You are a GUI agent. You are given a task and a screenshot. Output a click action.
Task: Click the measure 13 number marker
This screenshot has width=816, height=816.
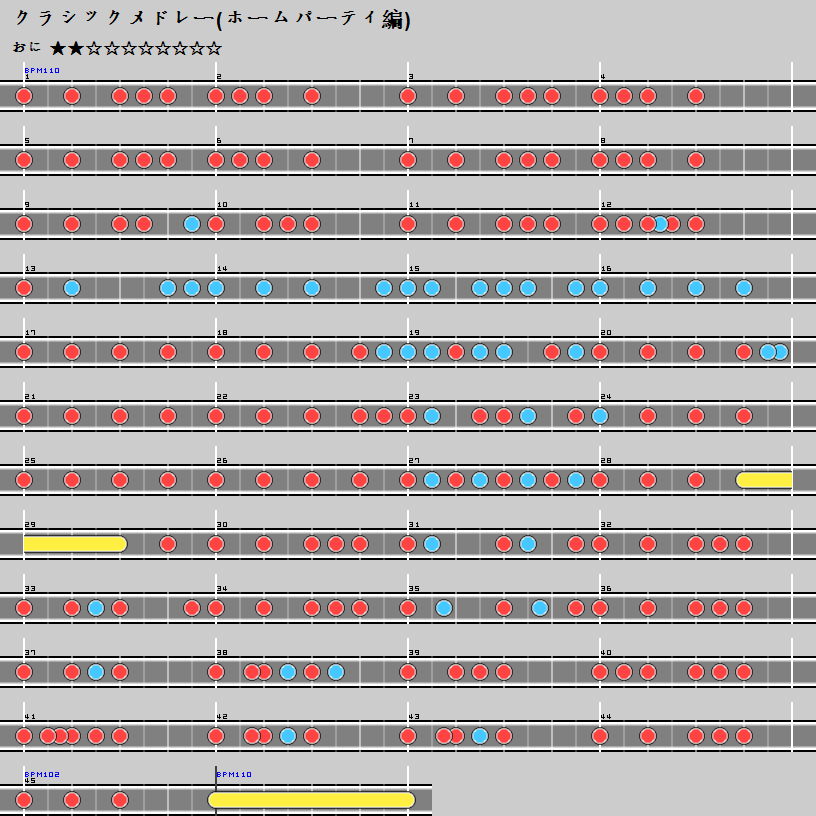[x=30, y=269]
